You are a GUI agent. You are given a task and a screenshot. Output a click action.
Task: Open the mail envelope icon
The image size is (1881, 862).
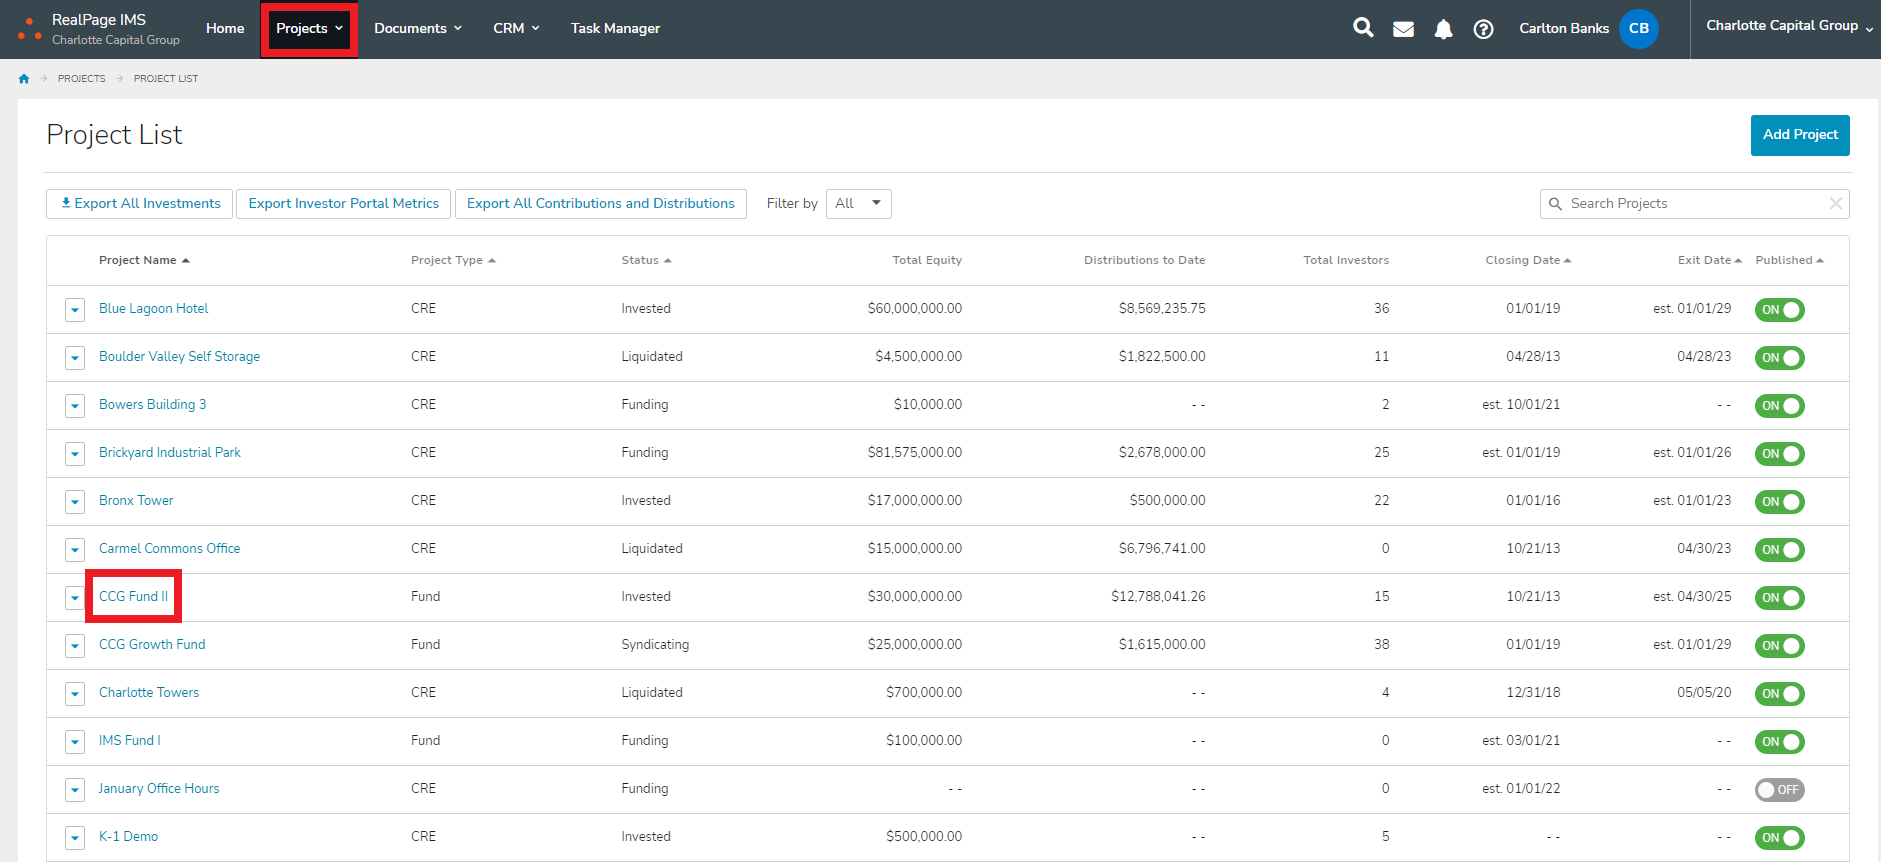tap(1403, 29)
